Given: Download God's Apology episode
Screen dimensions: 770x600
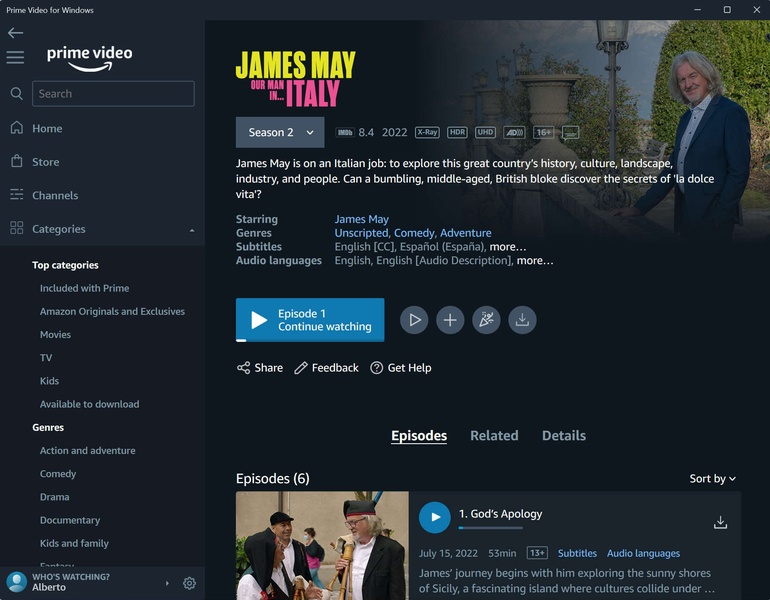Looking at the screenshot, I should [x=720, y=522].
